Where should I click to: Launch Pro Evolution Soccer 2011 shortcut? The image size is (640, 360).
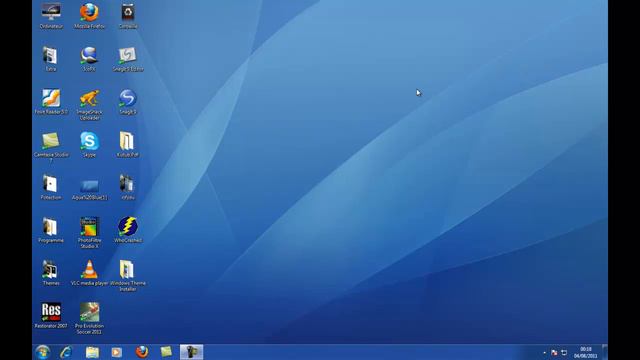[x=89, y=318]
